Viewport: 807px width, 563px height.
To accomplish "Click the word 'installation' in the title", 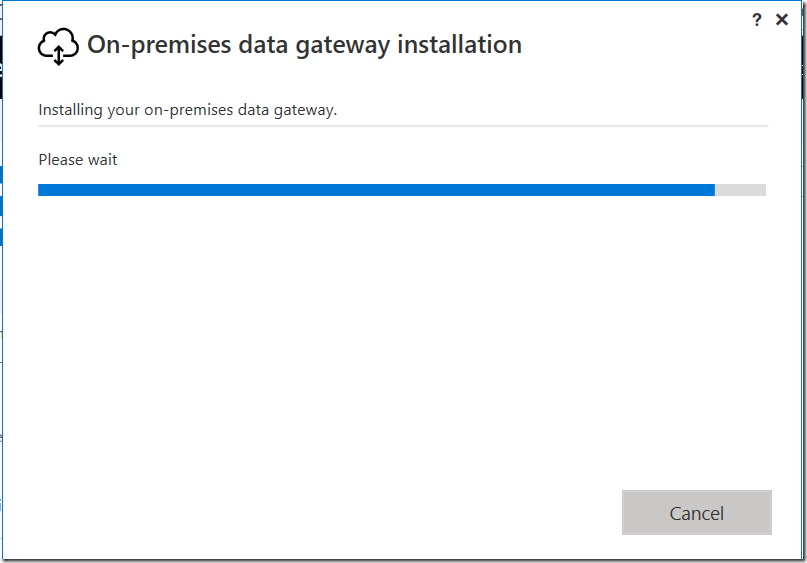I will coord(460,44).
